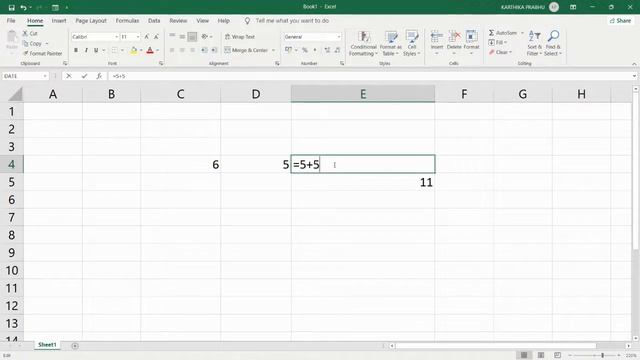Apply a border from the Borders icon
640x360 pixels.
pos(115,50)
